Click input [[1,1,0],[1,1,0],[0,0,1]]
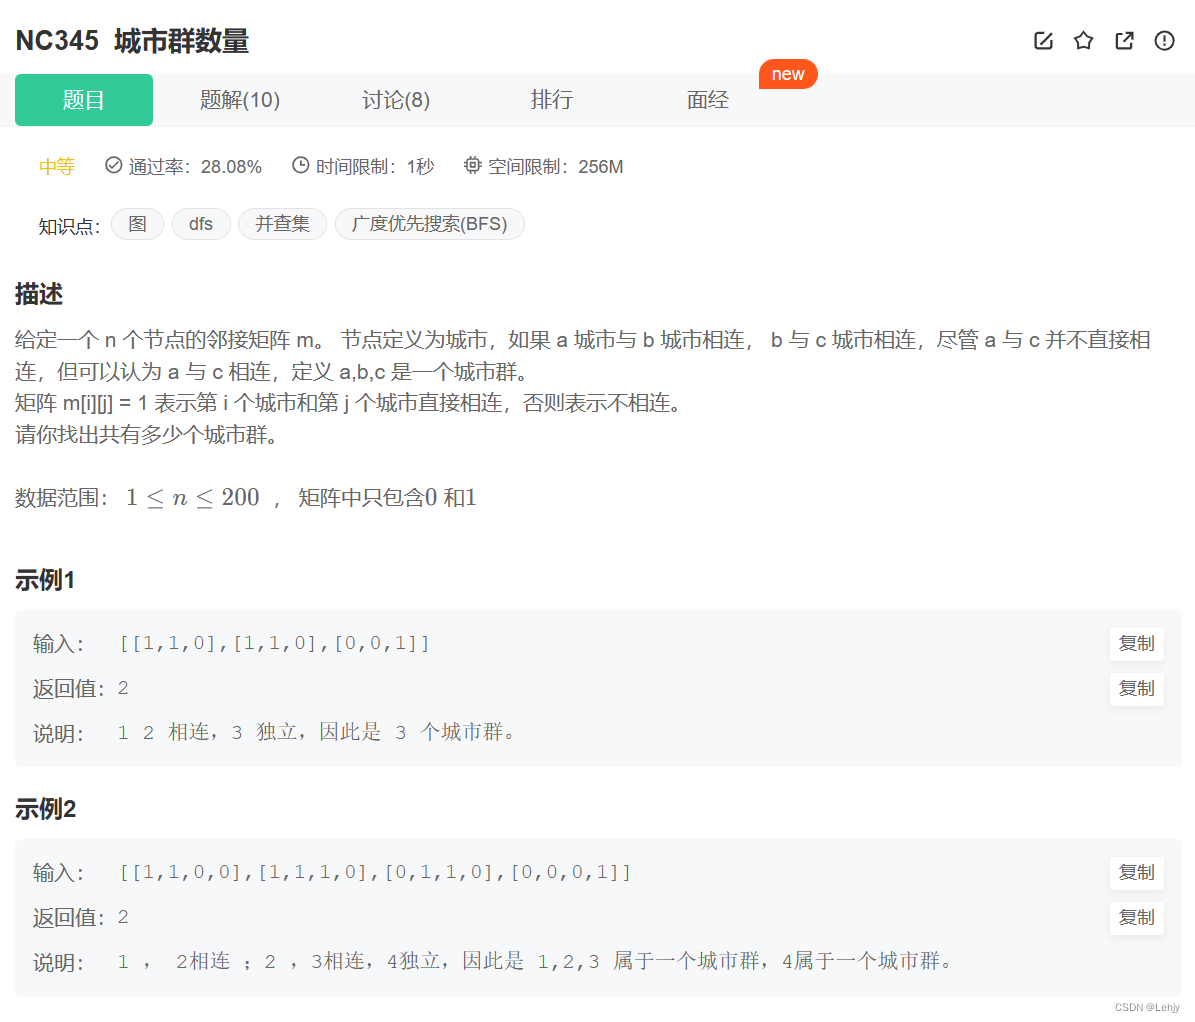 (274, 643)
